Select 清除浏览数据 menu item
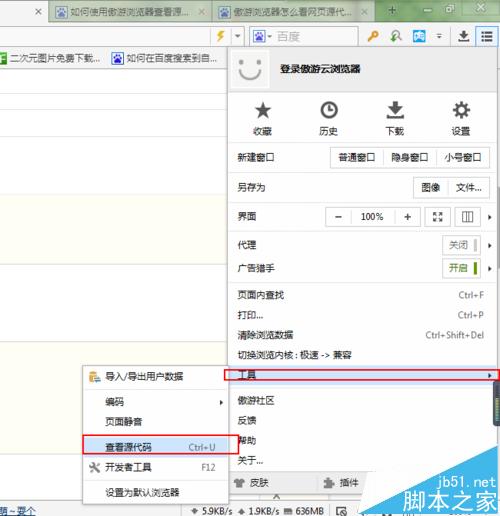 [x=363, y=335]
